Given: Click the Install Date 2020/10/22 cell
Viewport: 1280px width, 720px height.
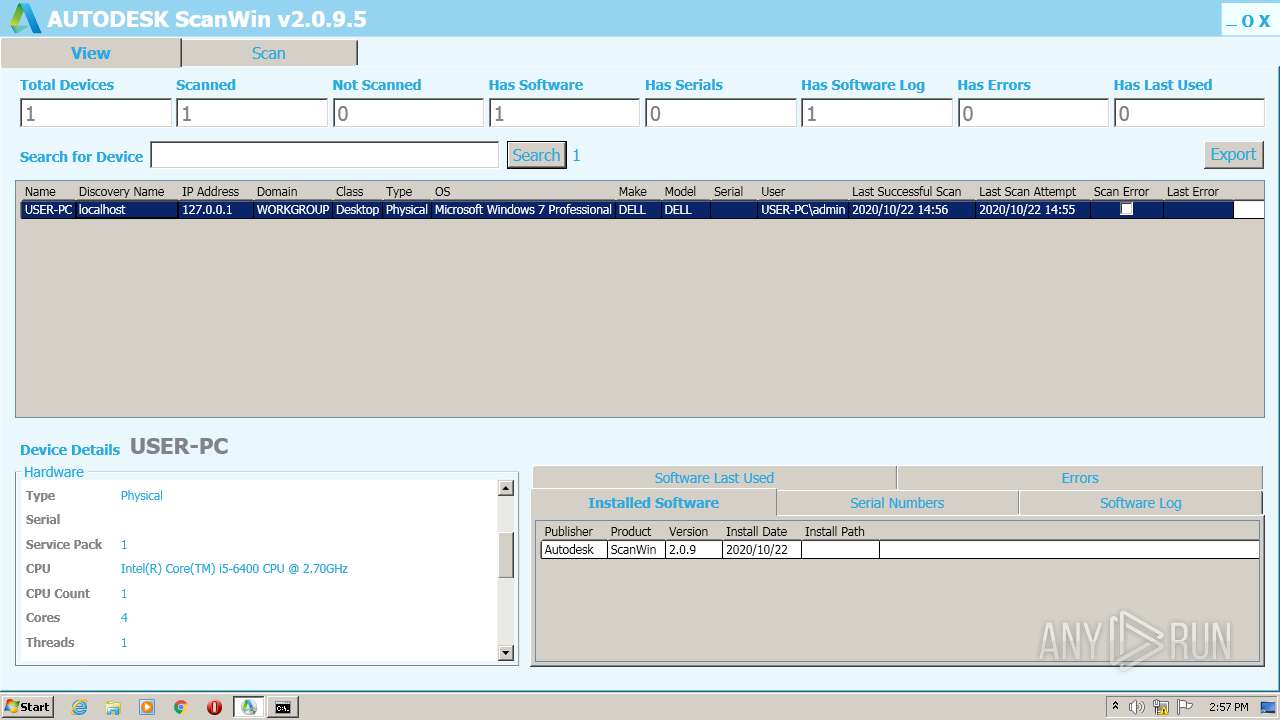Looking at the screenshot, I should [761, 550].
